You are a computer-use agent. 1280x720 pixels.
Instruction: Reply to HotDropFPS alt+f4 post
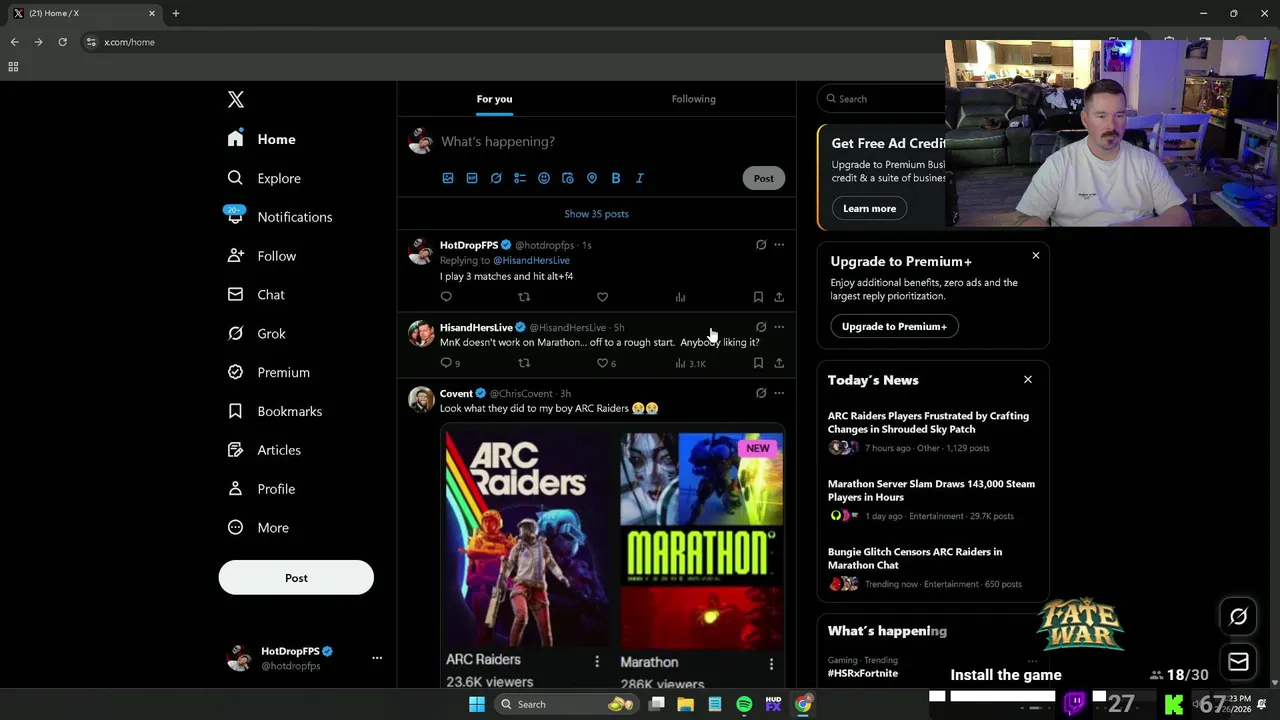446,297
